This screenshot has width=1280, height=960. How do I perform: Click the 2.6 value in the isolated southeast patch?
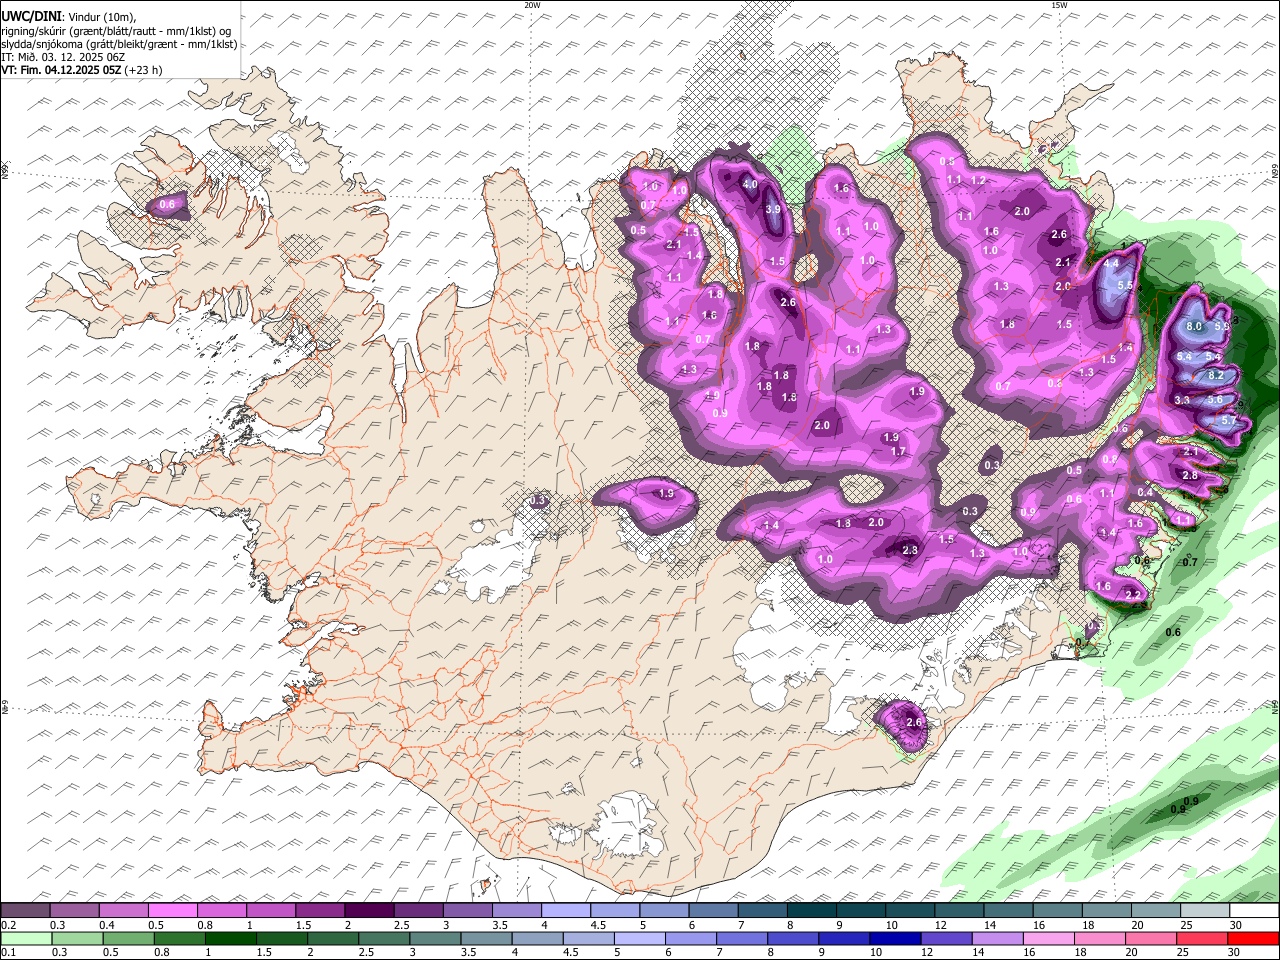pos(913,722)
